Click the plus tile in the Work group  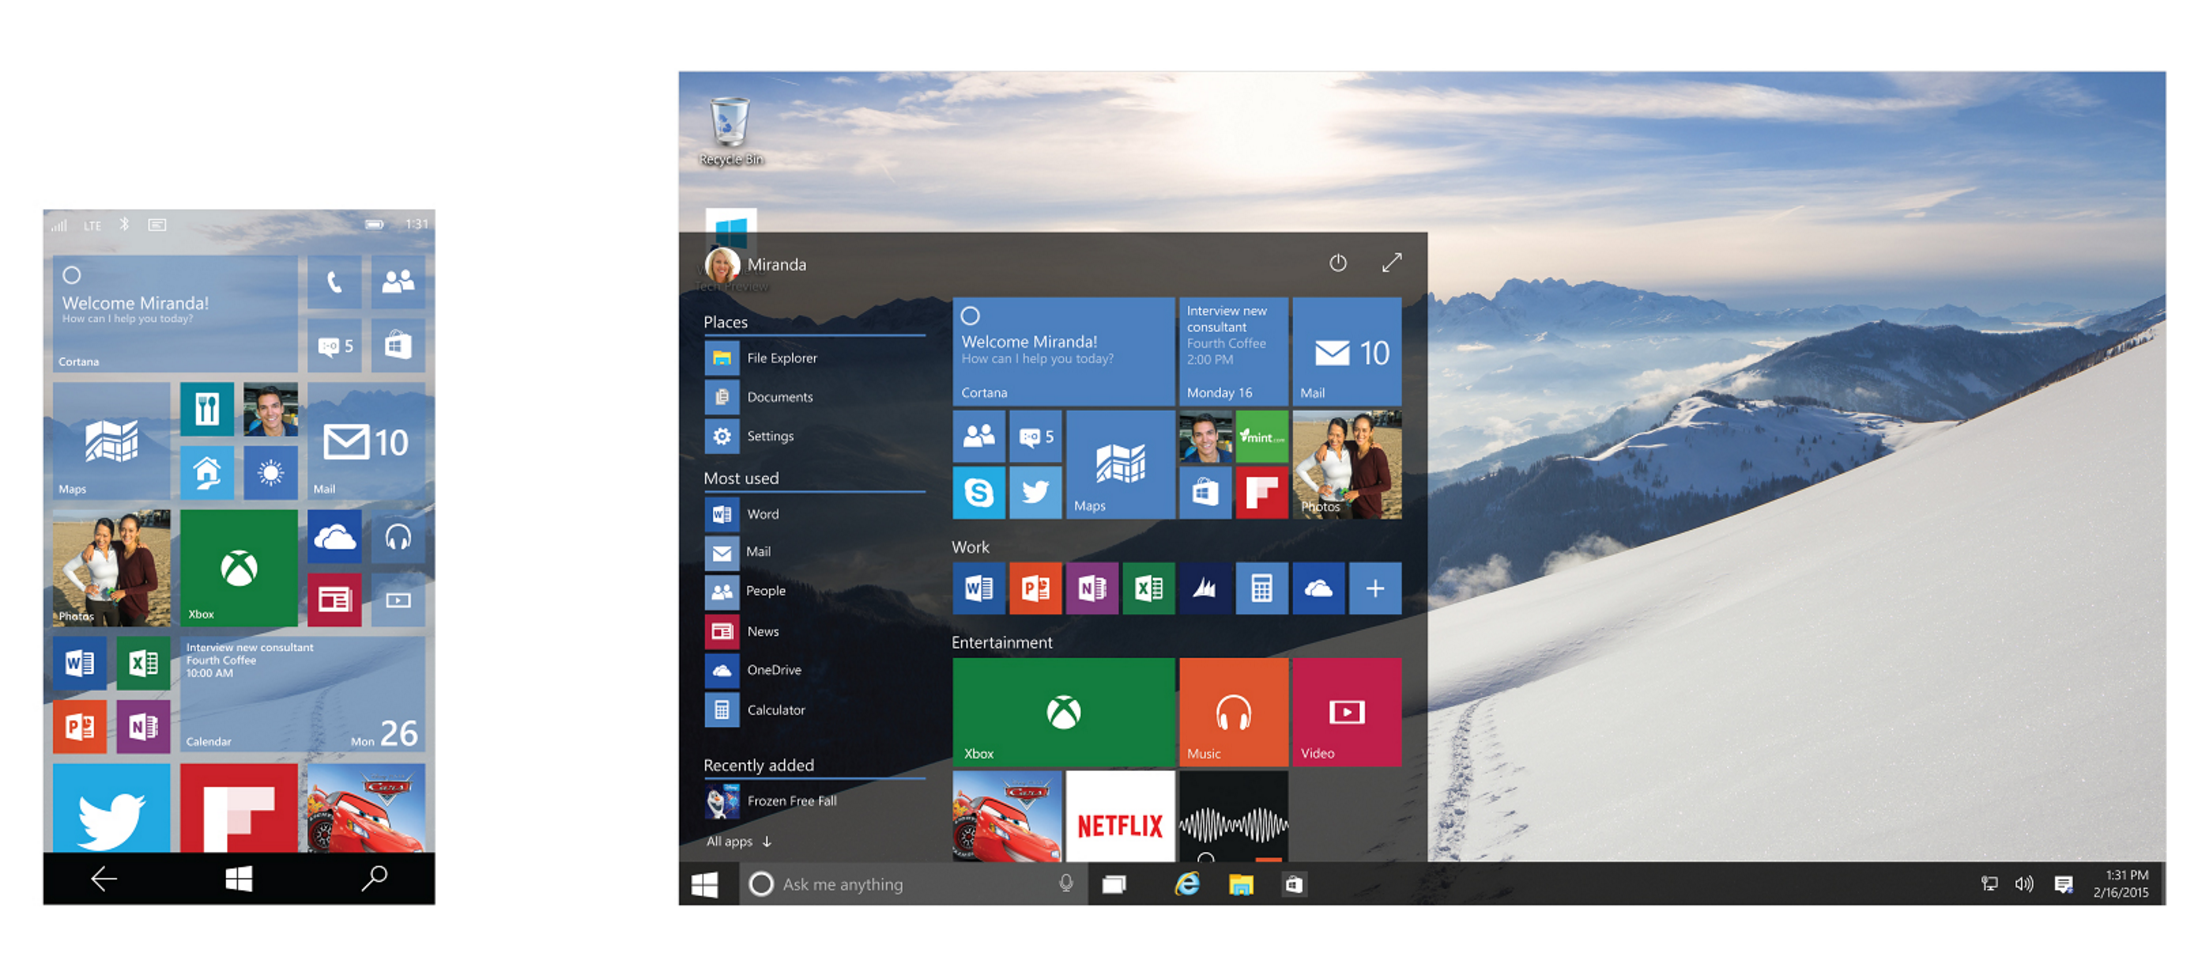click(x=1375, y=588)
